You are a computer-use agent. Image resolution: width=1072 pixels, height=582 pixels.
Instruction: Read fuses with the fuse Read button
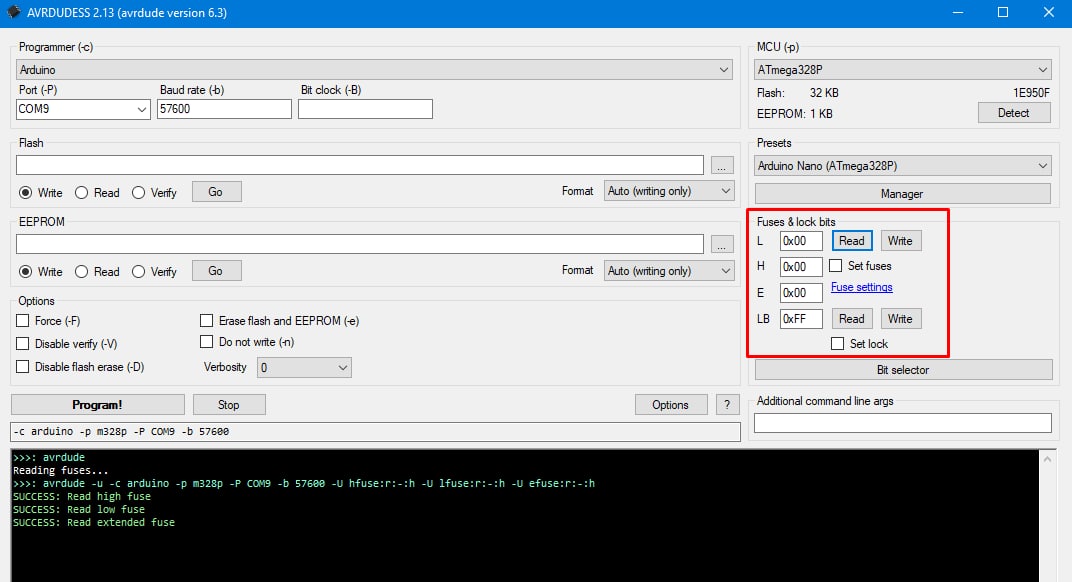click(852, 241)
